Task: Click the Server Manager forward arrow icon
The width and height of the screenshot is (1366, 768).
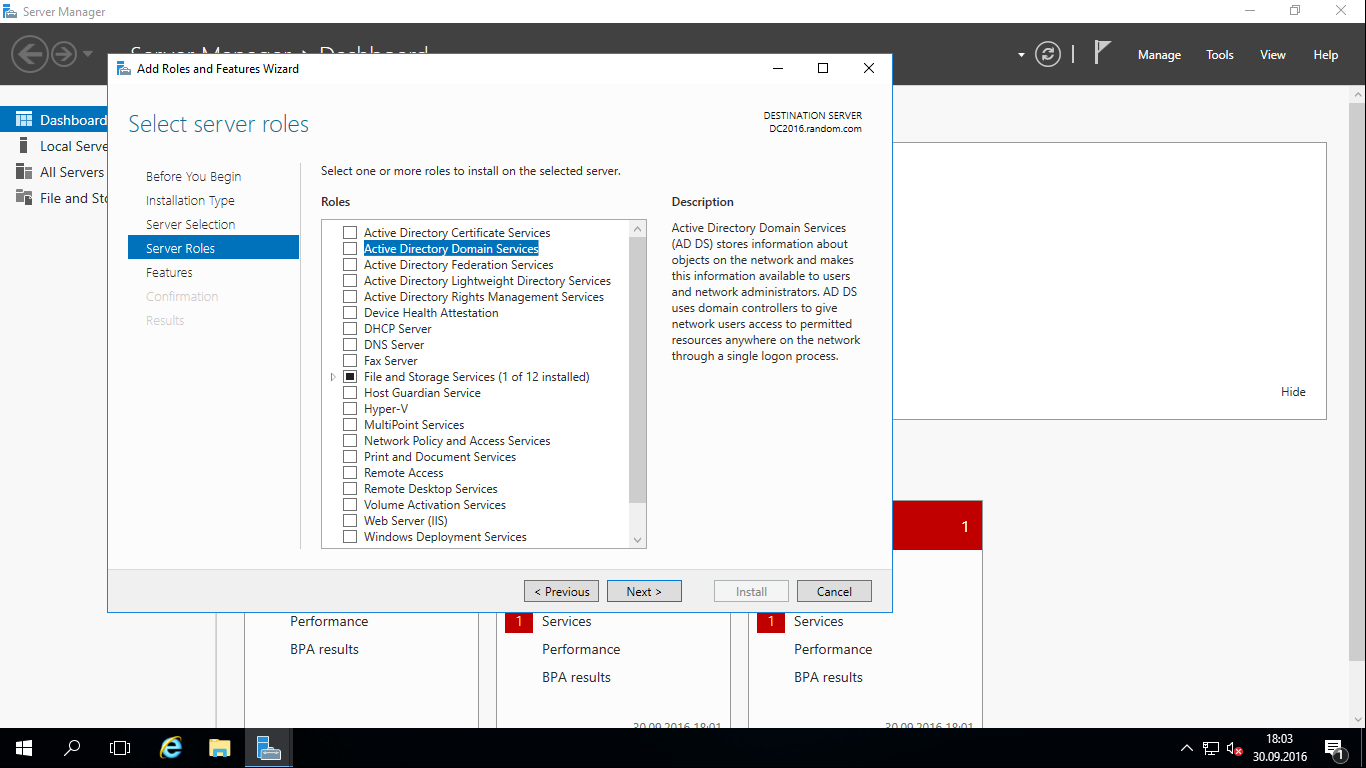Action: pos(64,54)
